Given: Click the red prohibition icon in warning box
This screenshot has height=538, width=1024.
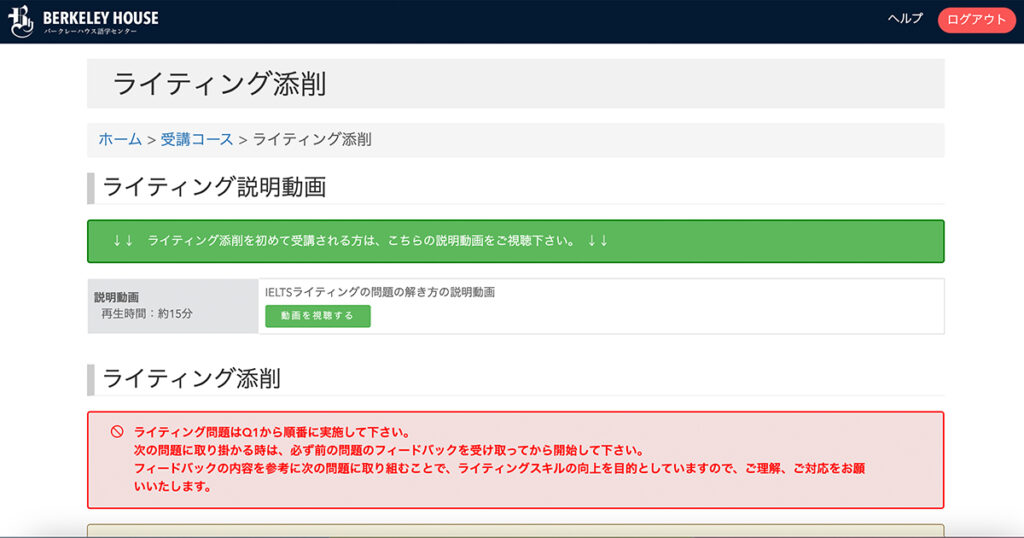Looking at the screenshot, I should (117, 432).
